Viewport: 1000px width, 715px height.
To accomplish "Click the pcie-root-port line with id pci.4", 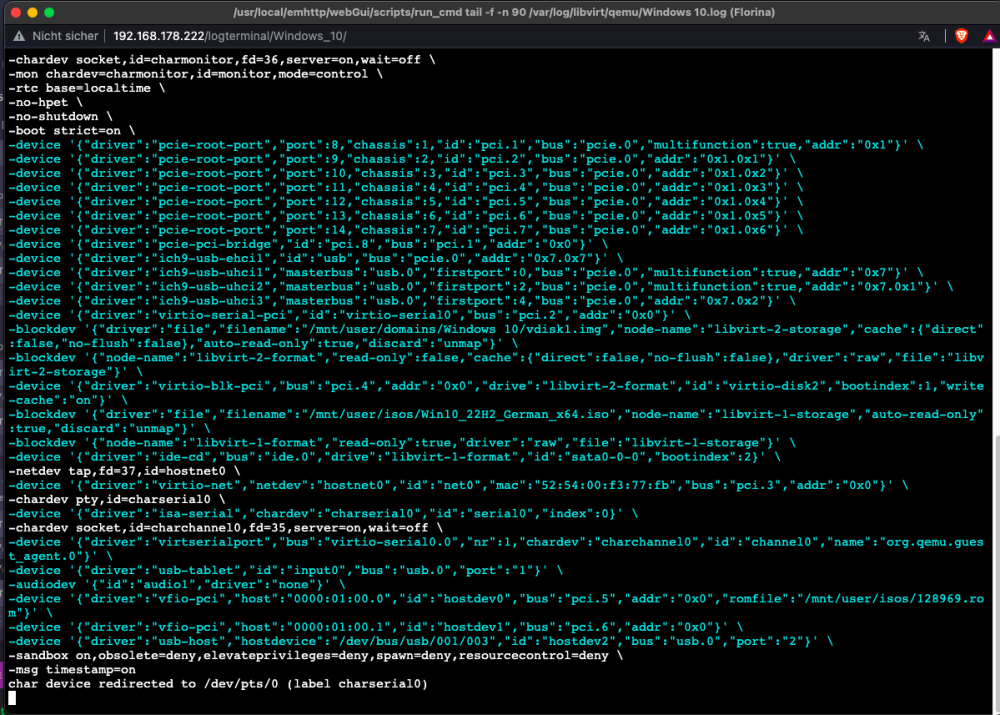I will point(406,188).
